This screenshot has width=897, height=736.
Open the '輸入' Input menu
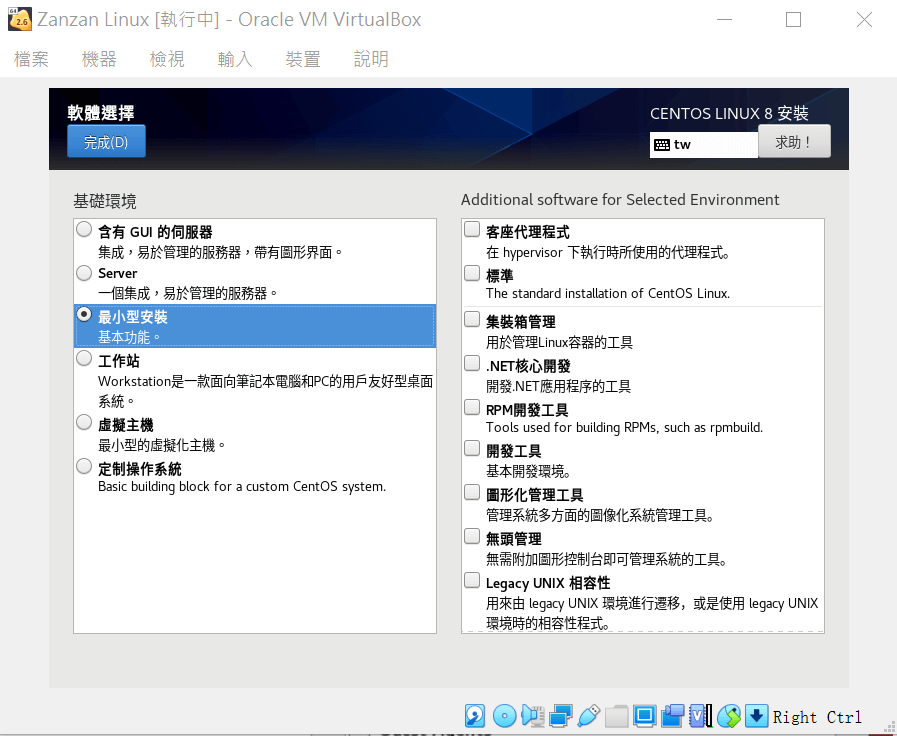[235, 59]
